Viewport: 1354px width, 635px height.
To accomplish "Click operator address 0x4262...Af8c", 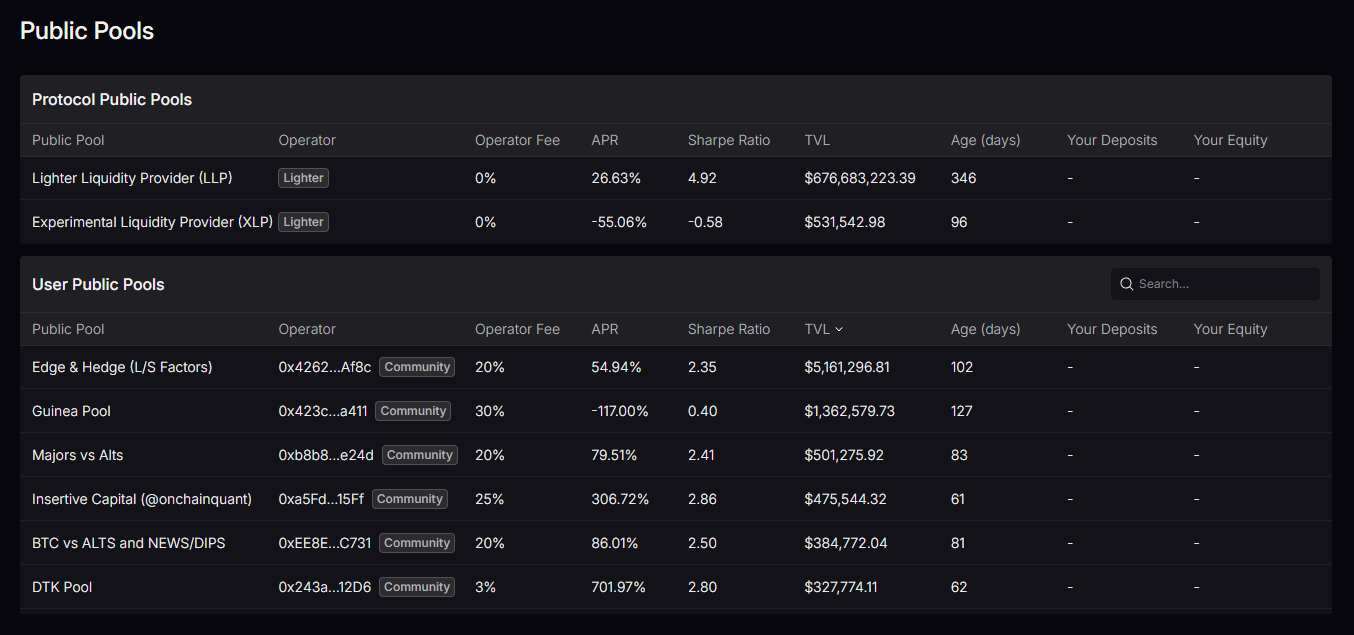I will tap(324, 367).
